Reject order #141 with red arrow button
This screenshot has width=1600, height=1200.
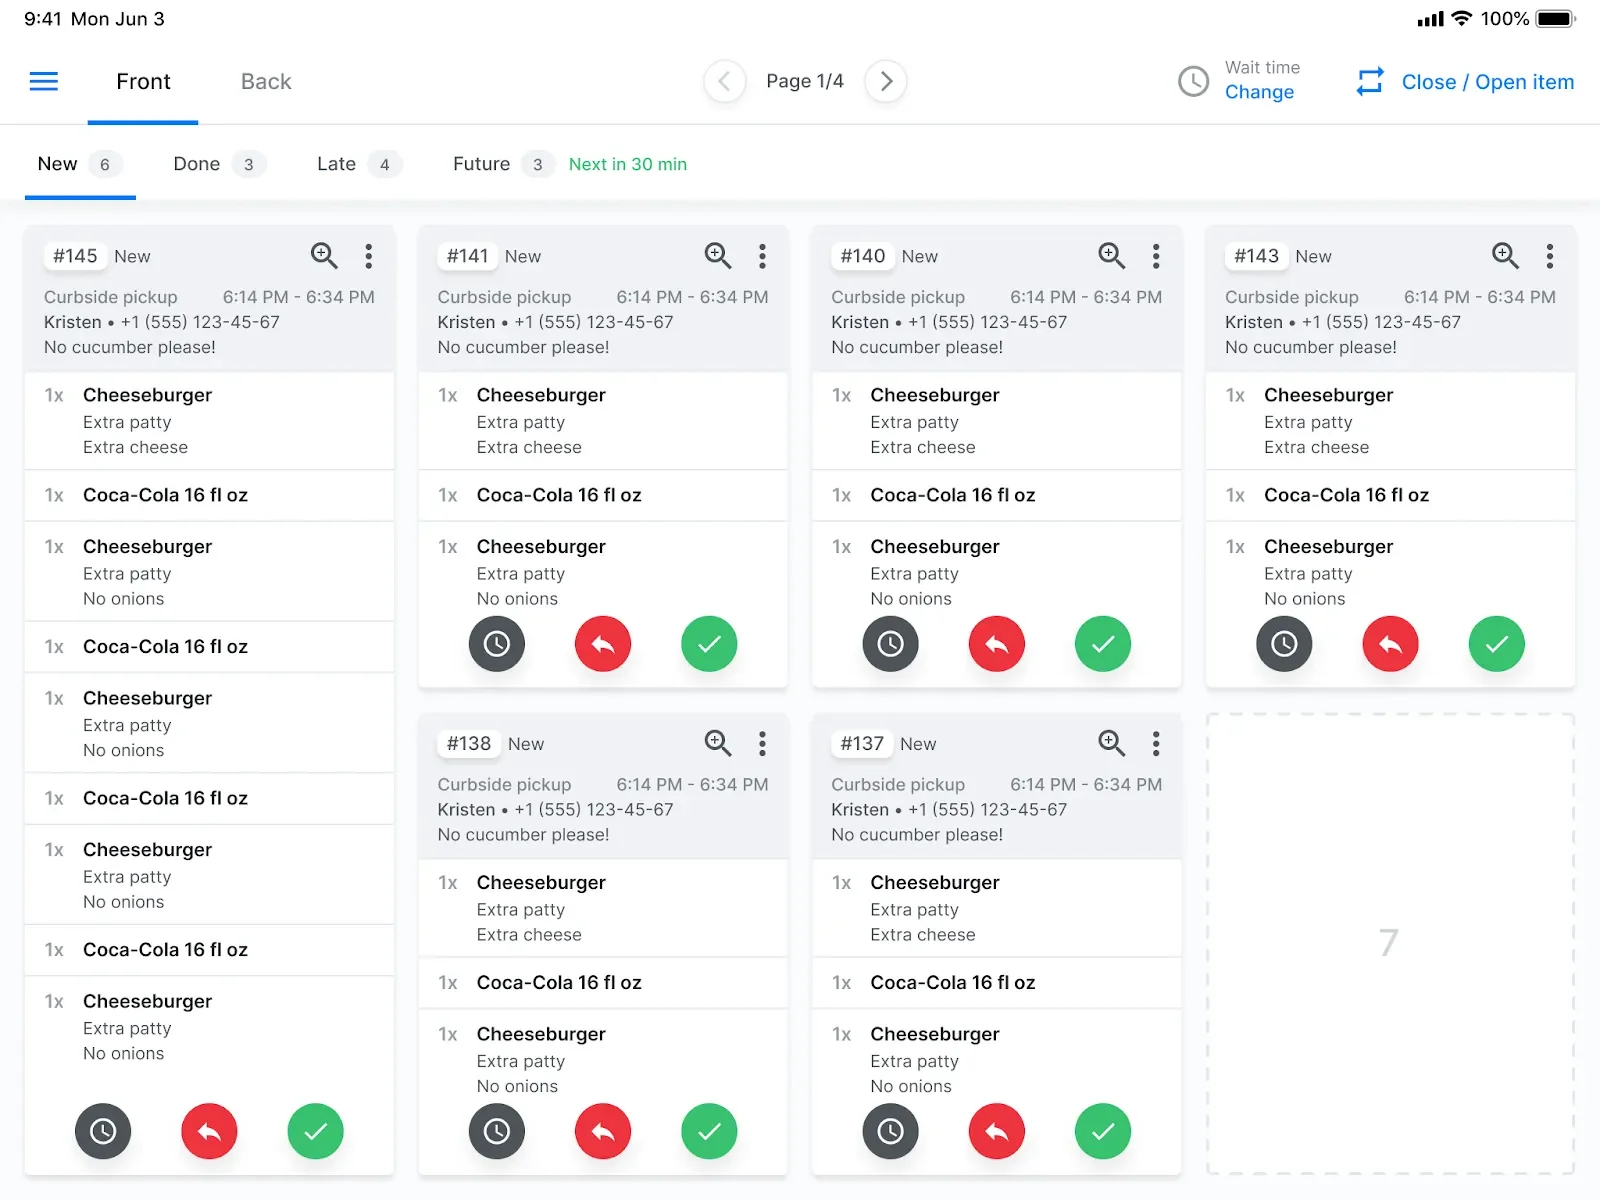603,644
